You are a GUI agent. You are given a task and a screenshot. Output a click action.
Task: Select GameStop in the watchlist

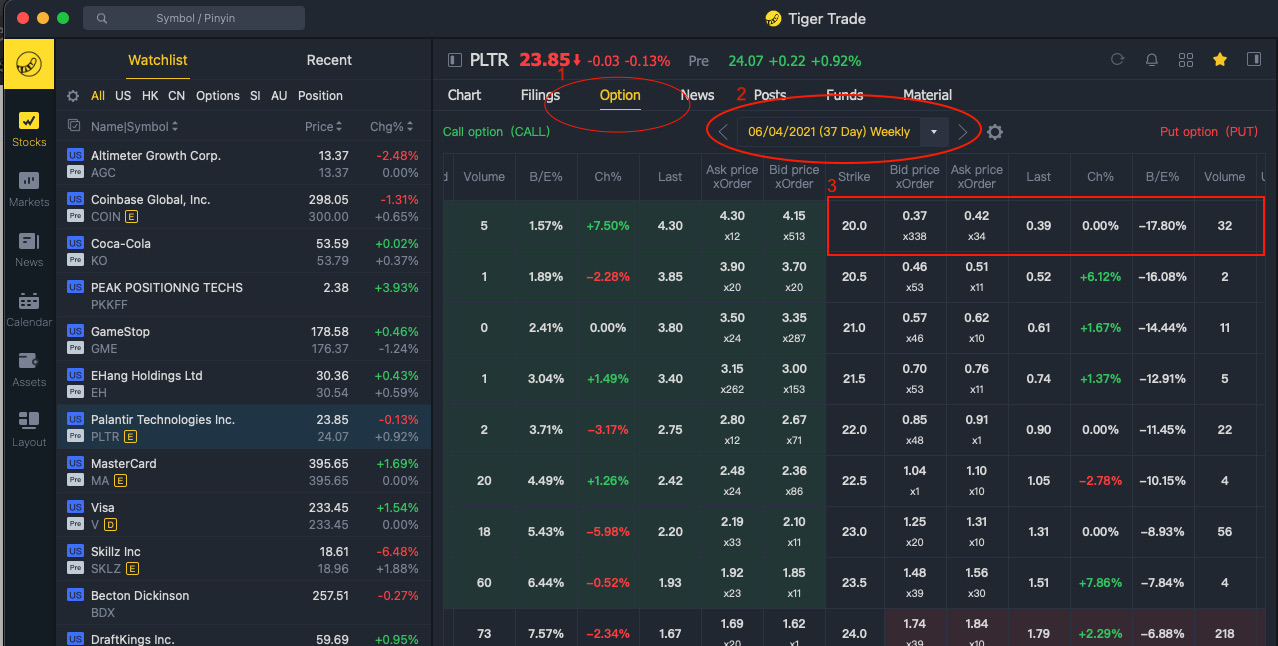click(244, 340)
